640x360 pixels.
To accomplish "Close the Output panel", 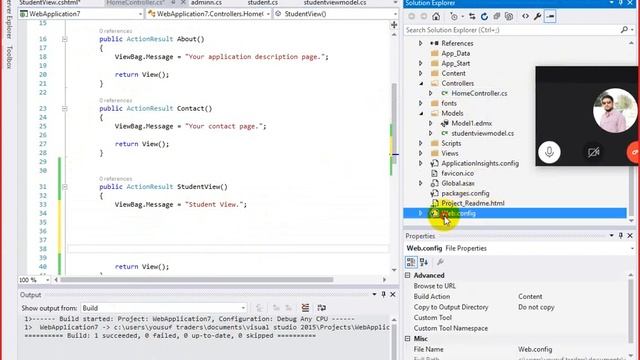I will (393, 294).
